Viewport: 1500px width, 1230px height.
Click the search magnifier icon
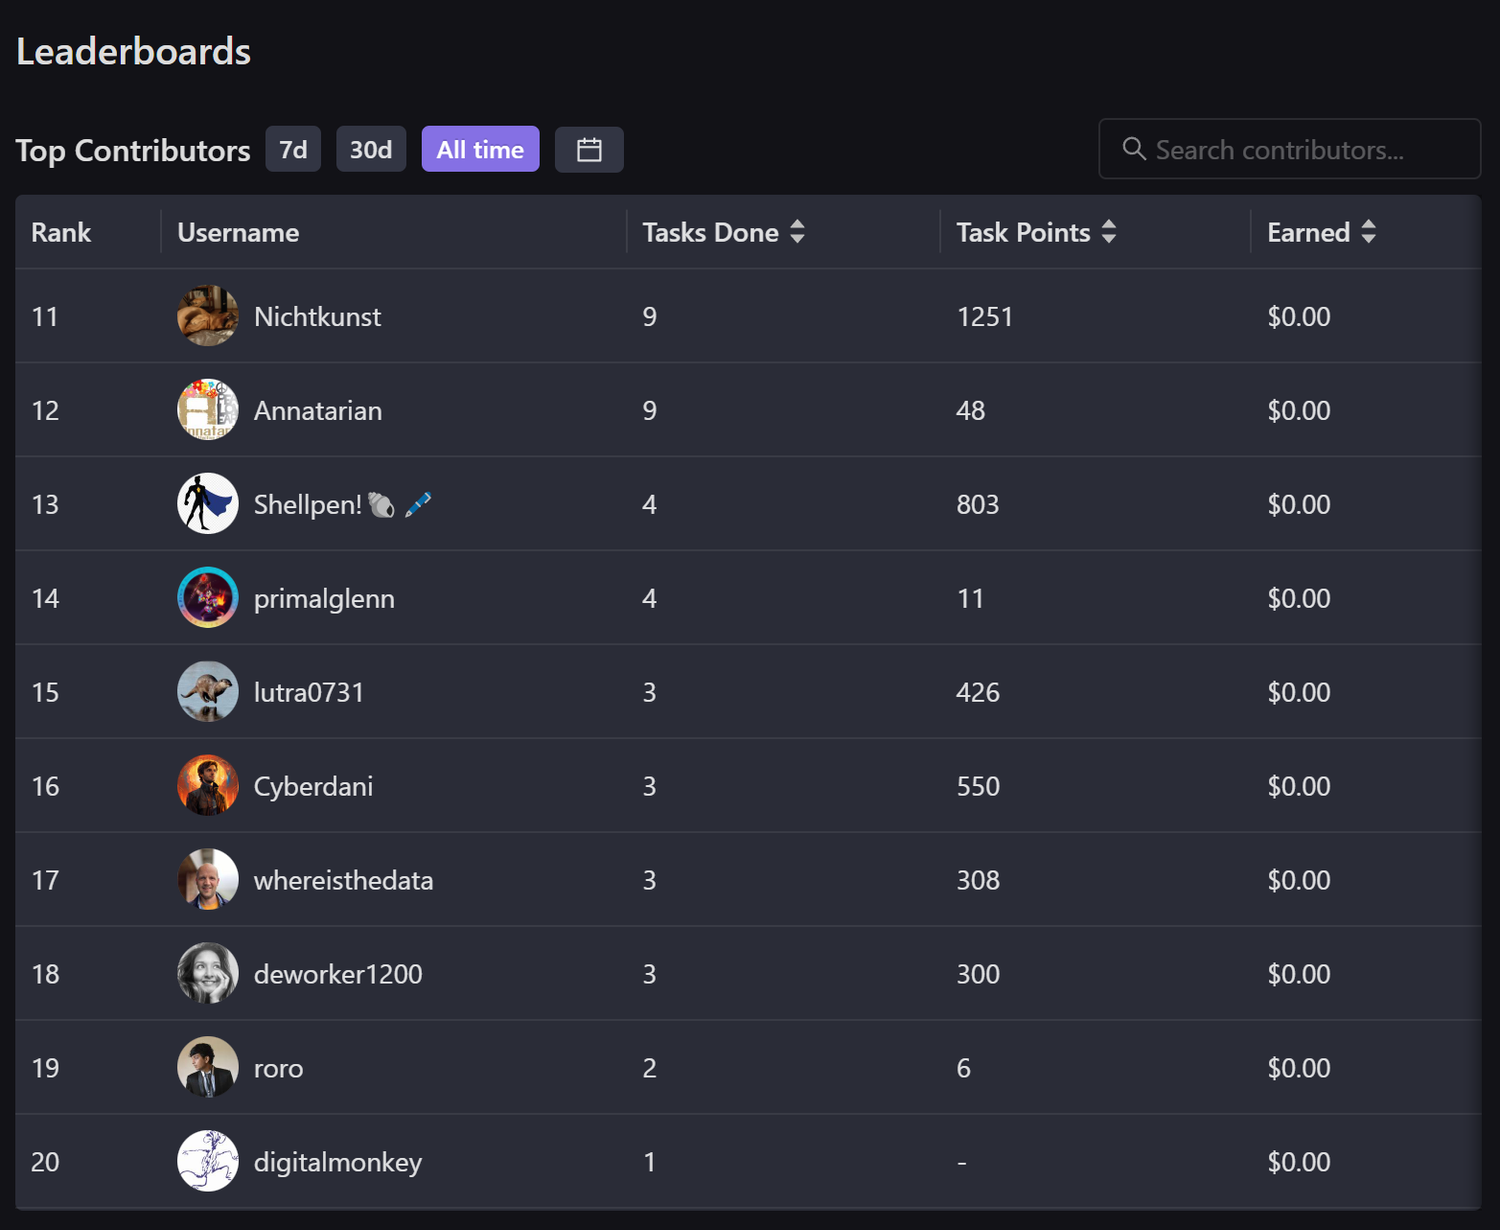1133,149
